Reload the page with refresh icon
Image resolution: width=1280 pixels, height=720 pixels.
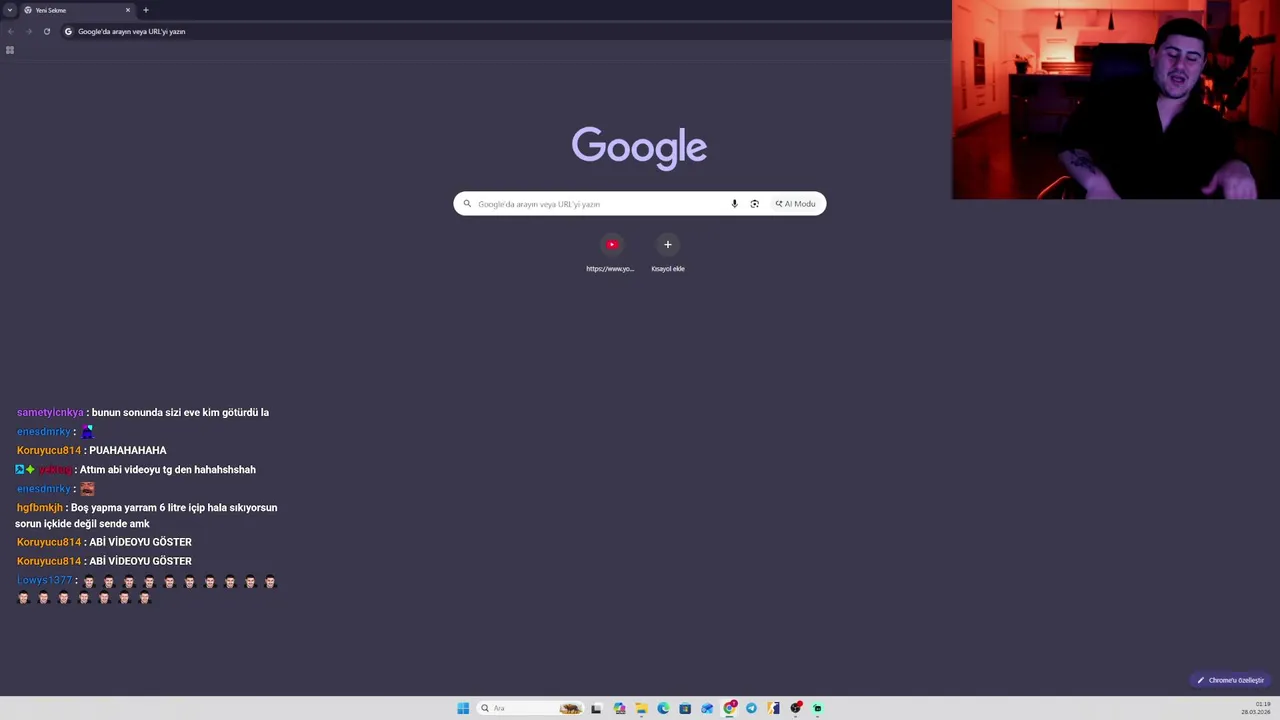click(47, 31)
